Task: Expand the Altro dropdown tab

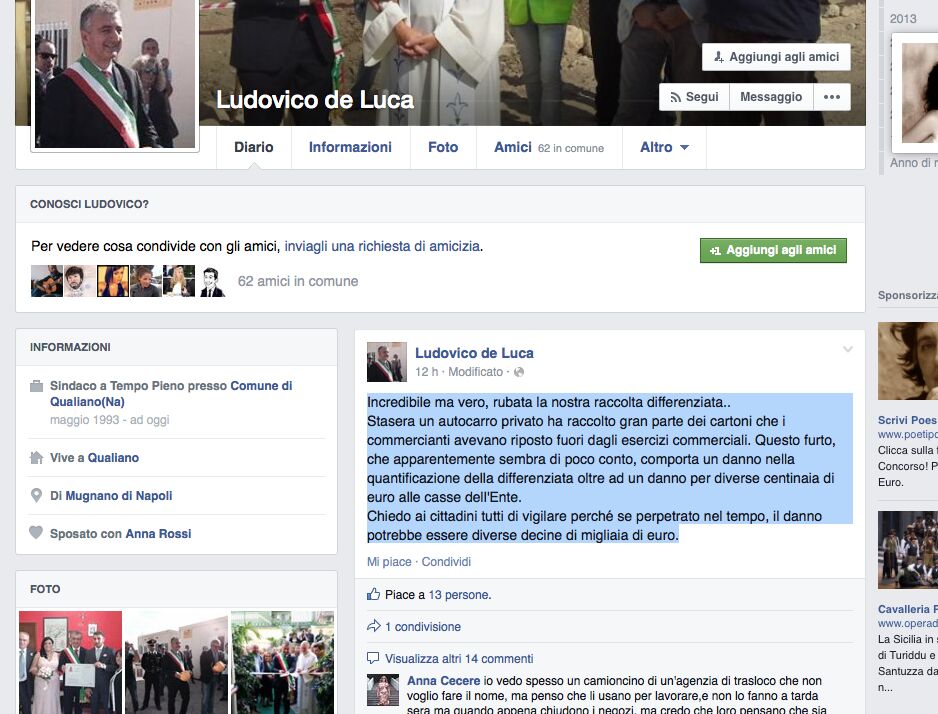Action: click(664, 147)
